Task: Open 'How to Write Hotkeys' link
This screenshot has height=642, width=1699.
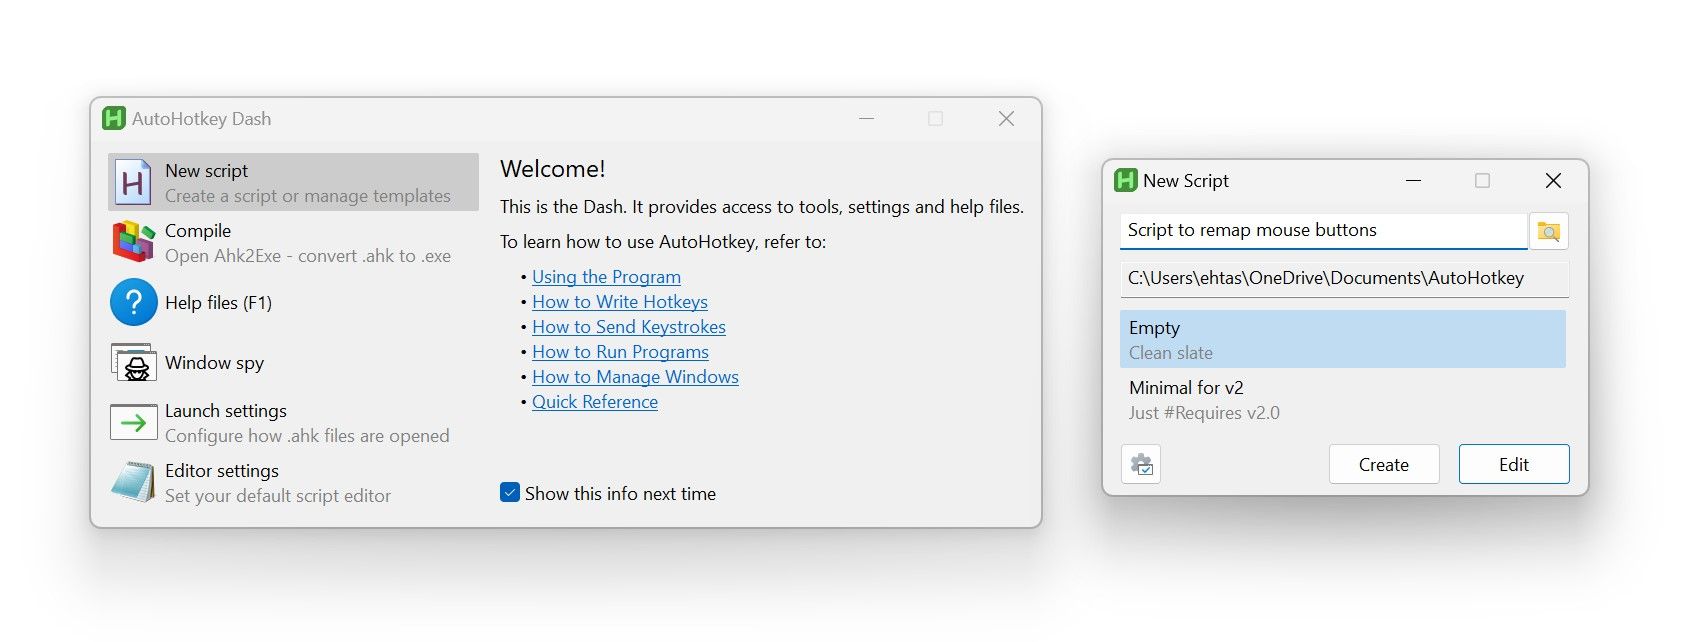Action: tap(619, 302)
